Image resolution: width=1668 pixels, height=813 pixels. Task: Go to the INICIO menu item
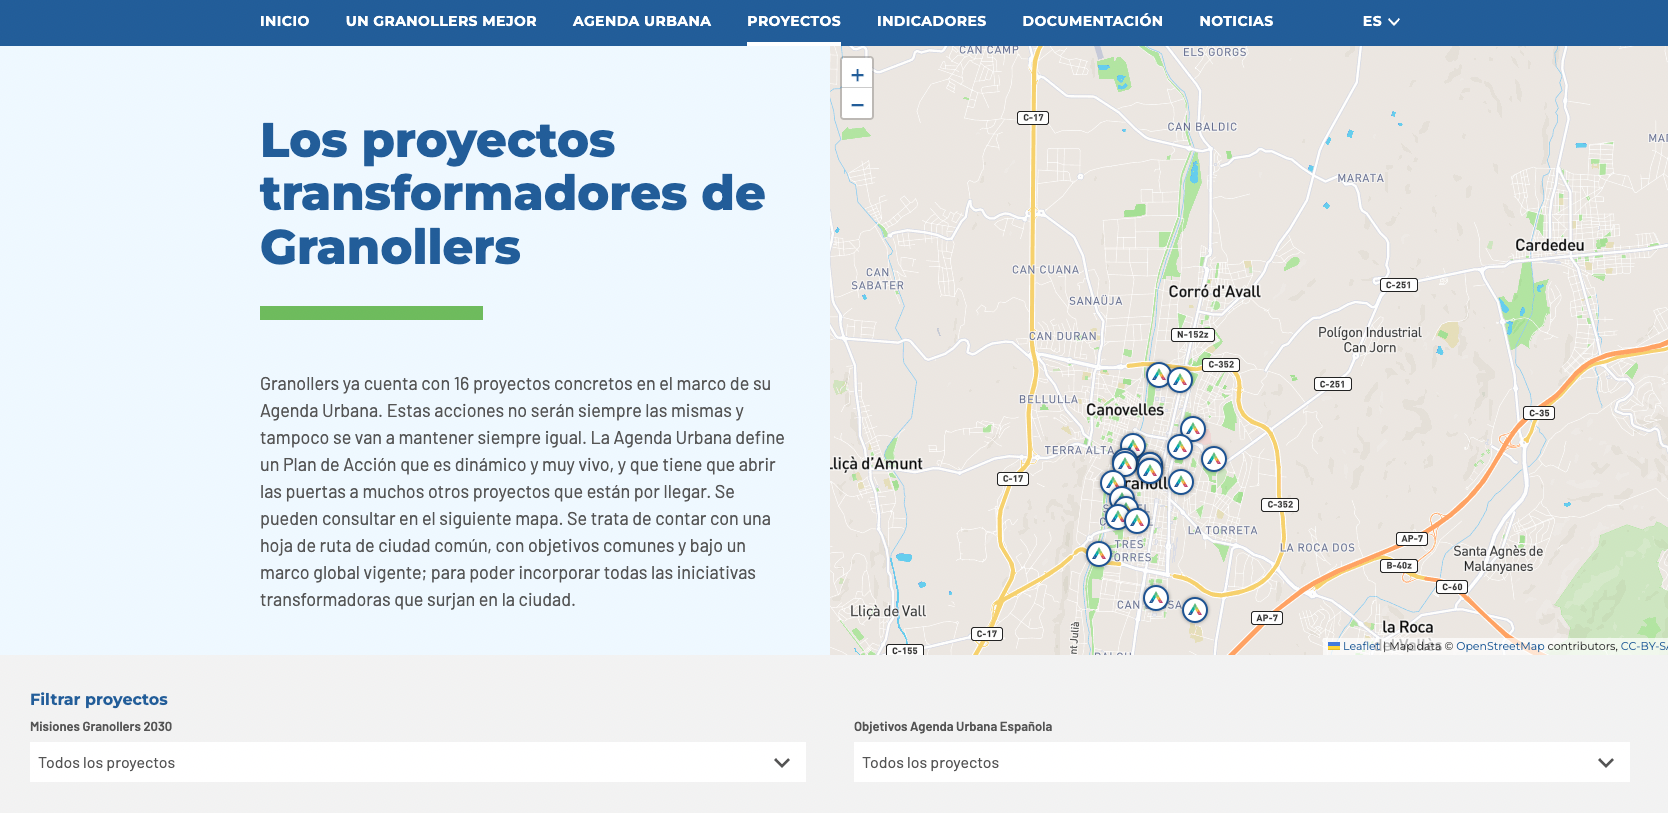[284, 21]
